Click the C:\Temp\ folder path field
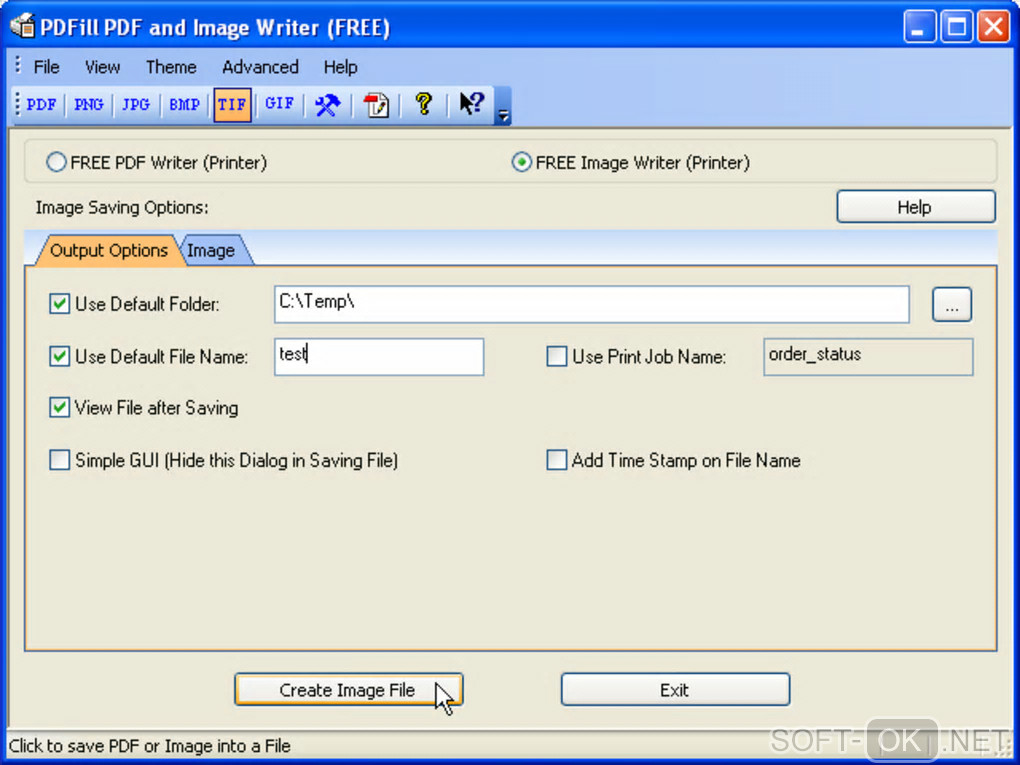The width and height of the screenshot is (1020, 765). pos(591,304)
